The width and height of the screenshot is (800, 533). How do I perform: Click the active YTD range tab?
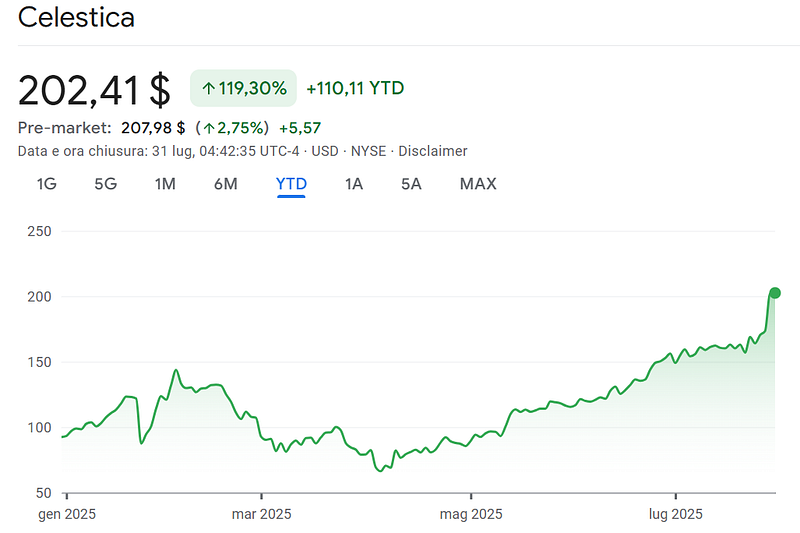coord(291,184)
